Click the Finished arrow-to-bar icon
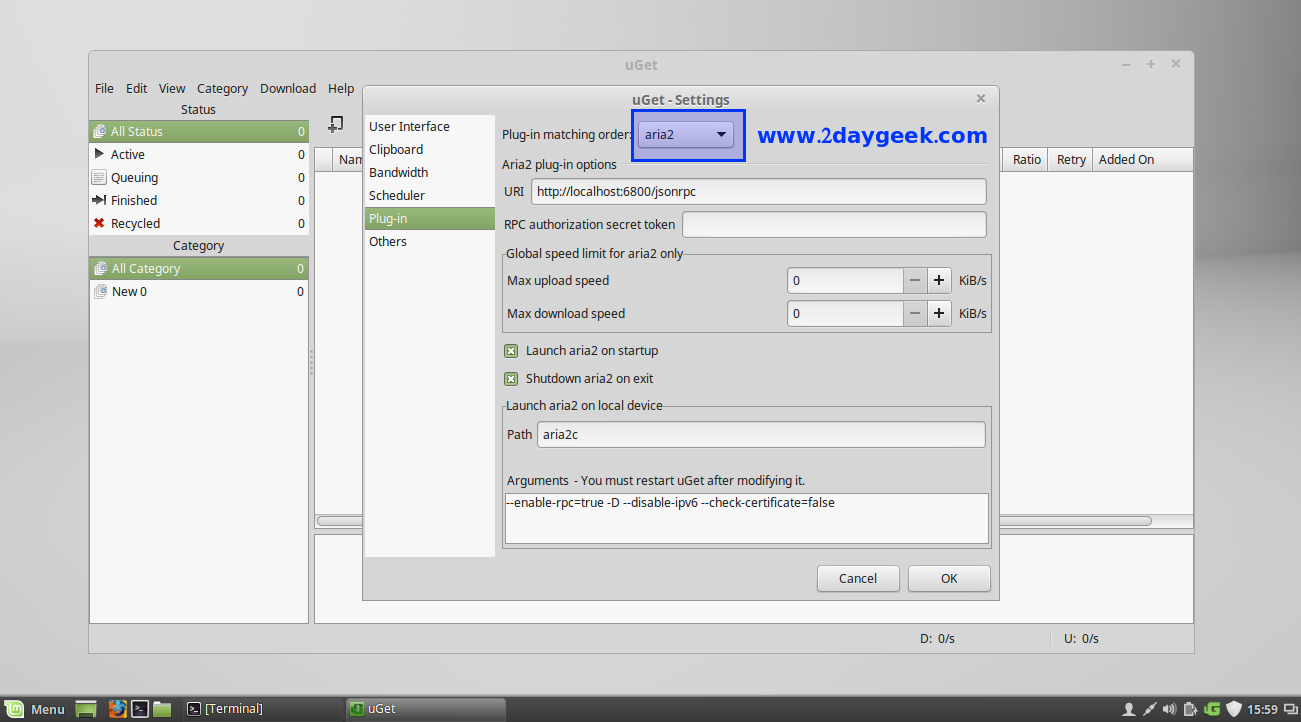 [x=99, y=200]
